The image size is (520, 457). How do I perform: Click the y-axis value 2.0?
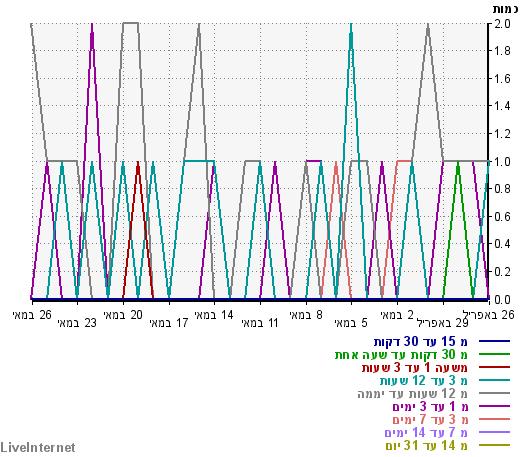(502, 24)
